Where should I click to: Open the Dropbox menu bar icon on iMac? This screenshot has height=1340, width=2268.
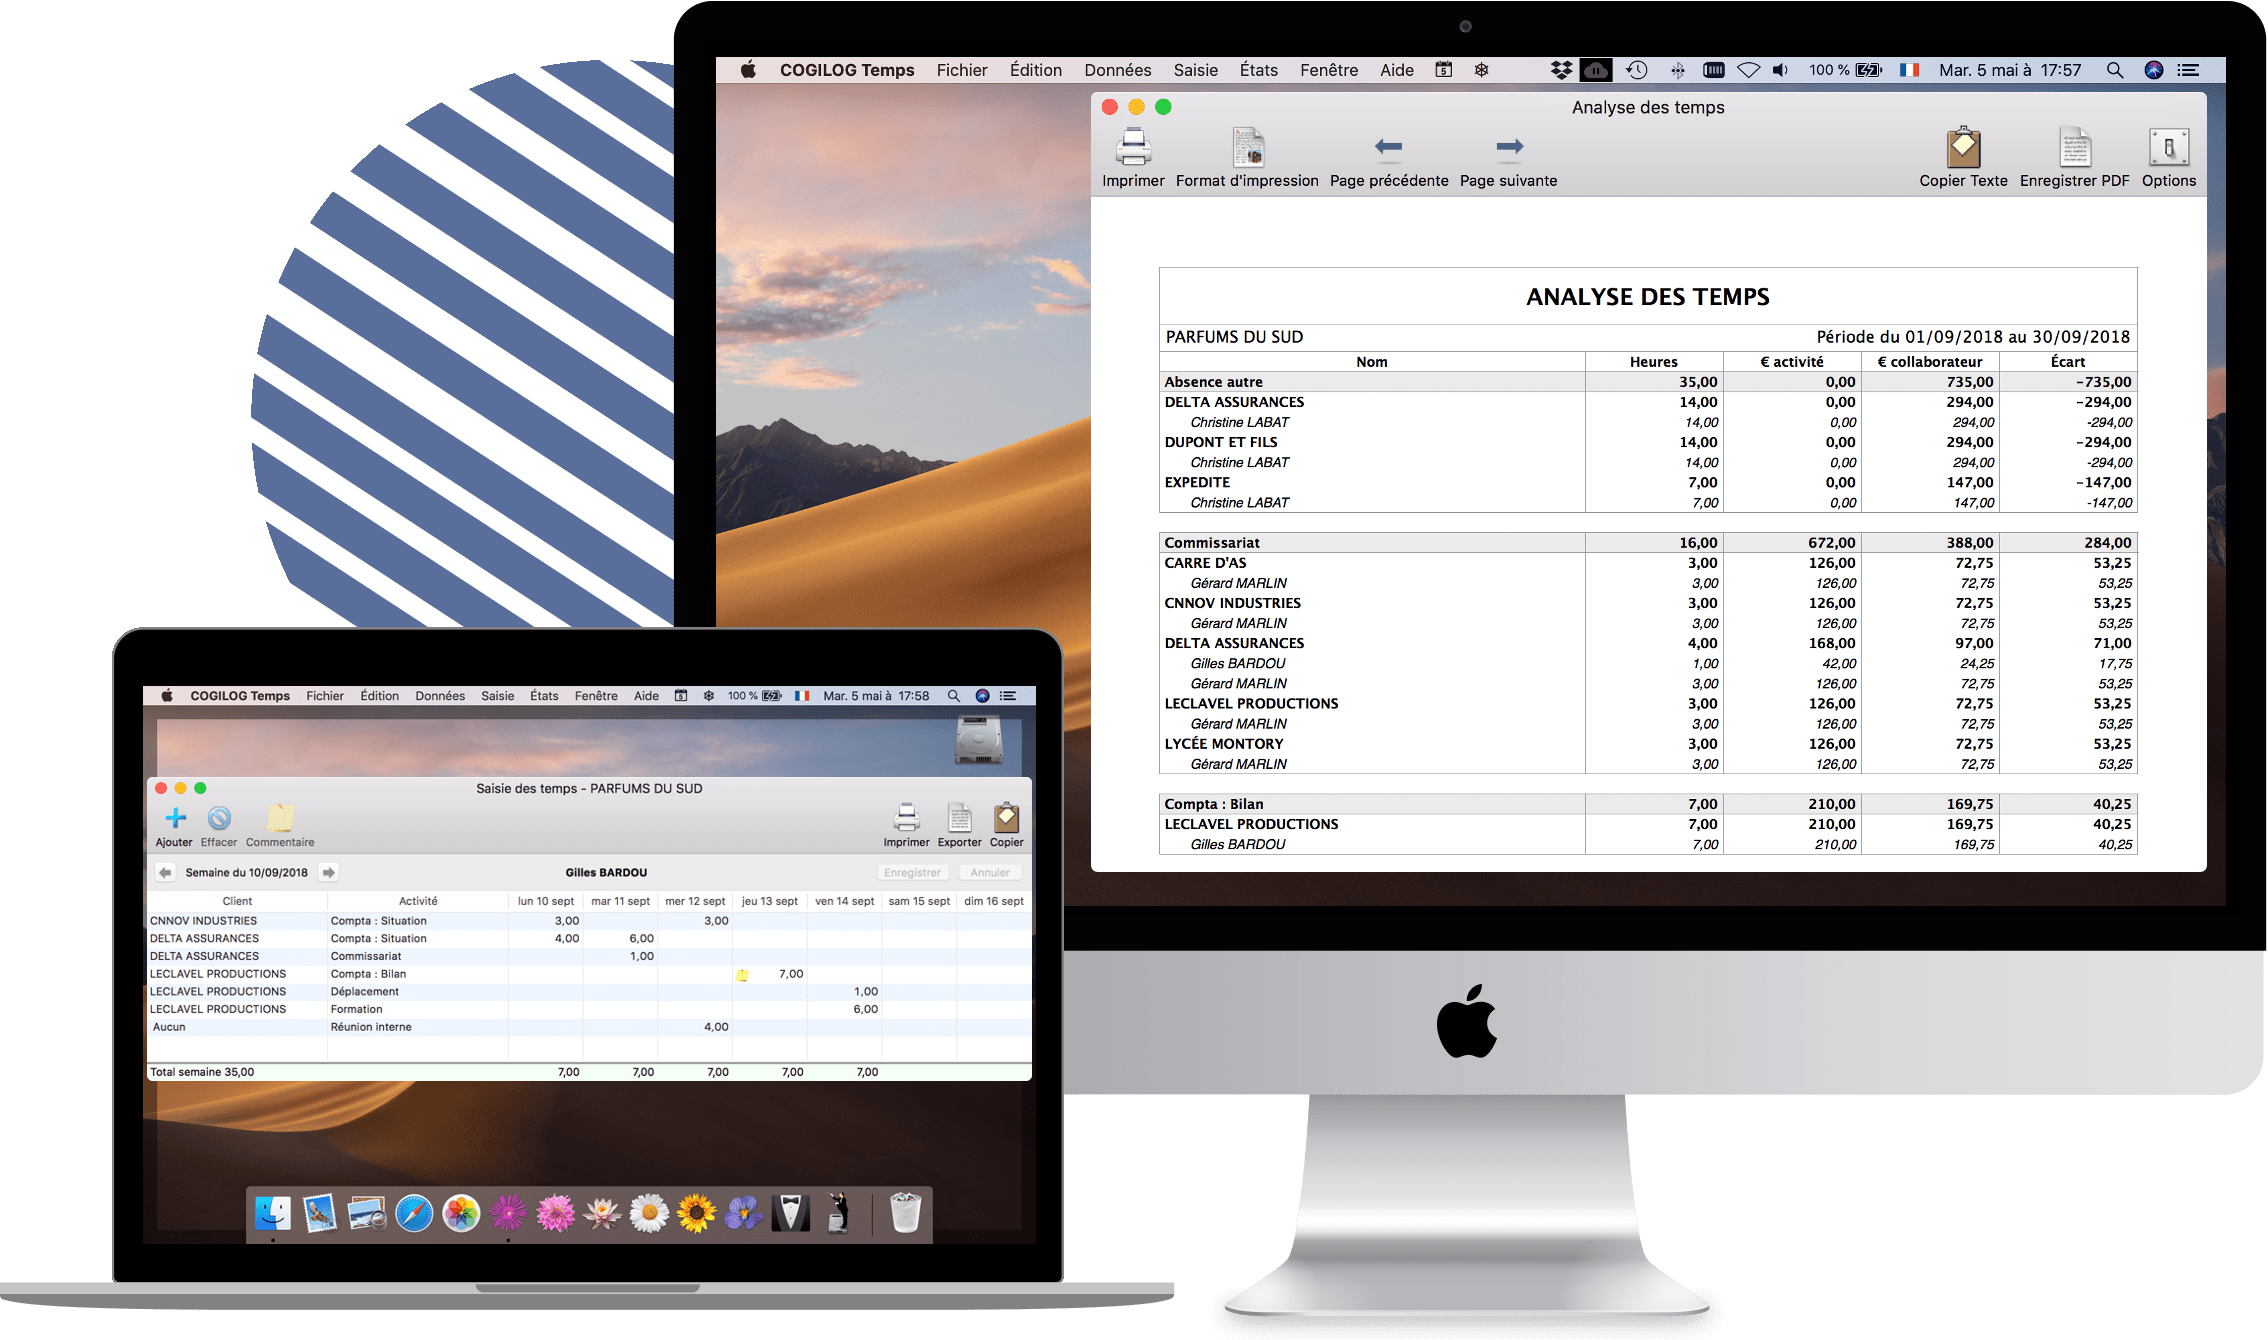[1561, 70]
